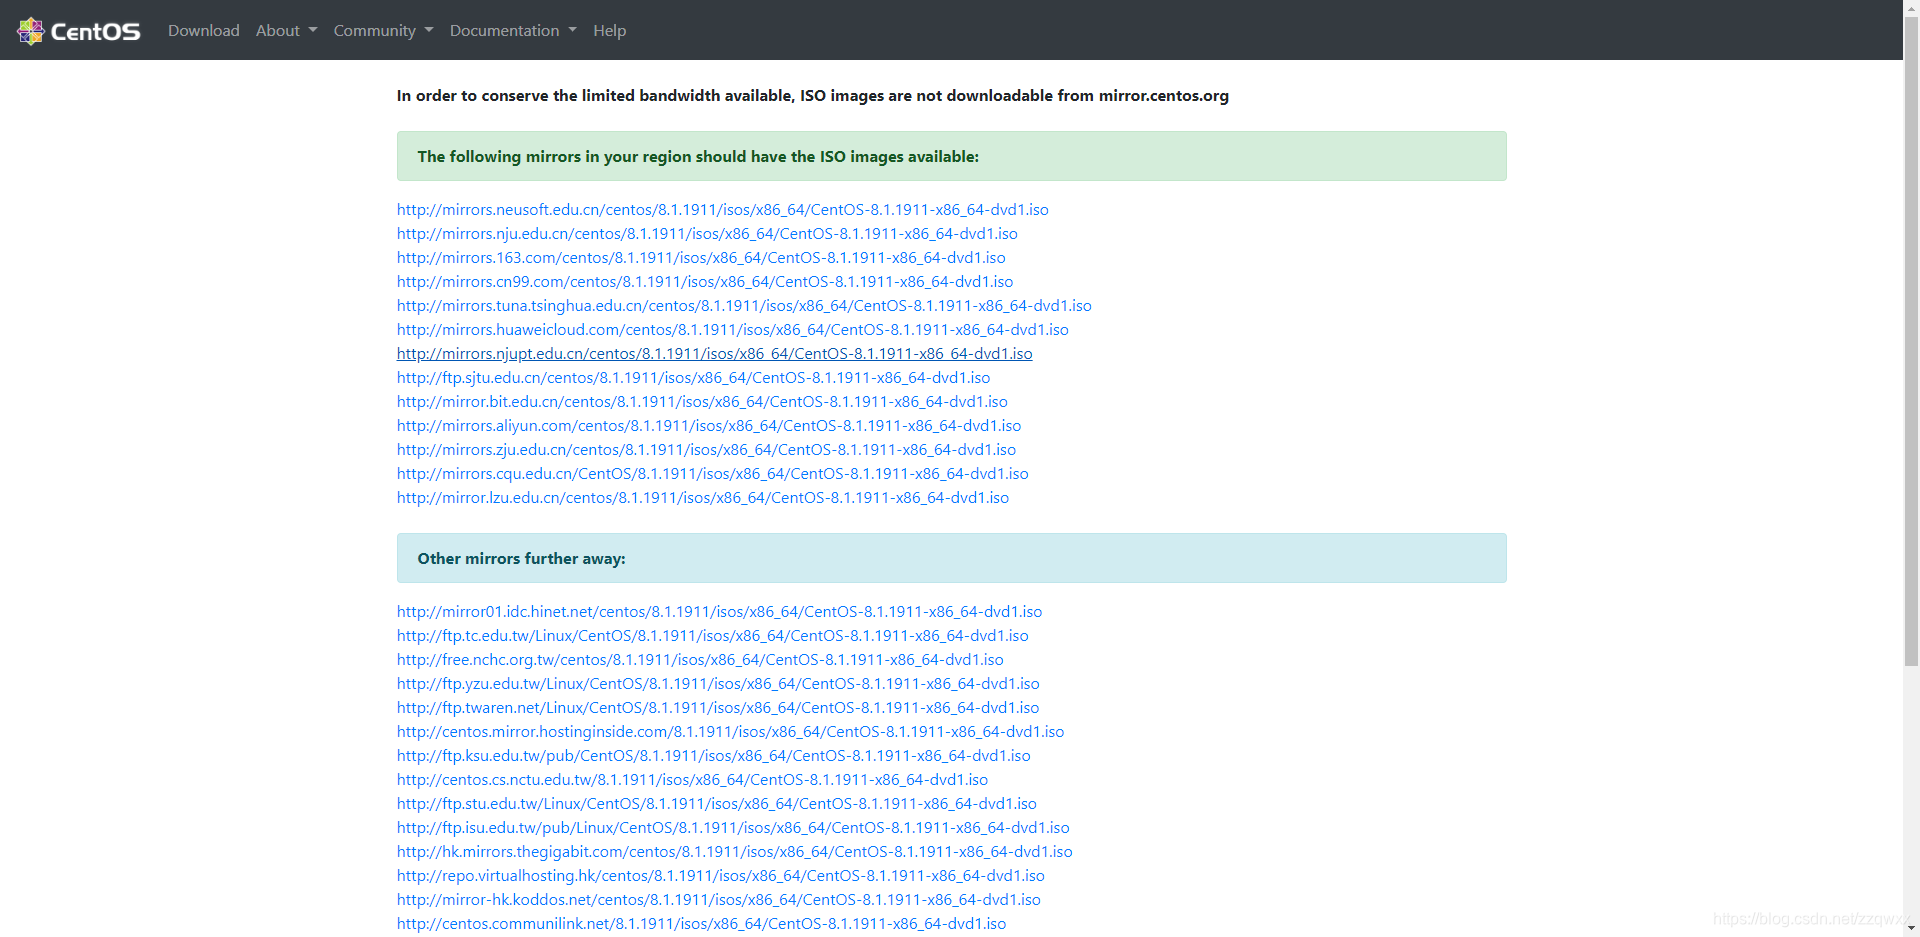Image resolution: width=1920 pixels, height=937 pixels.
Task: Open the ftp.ksu.edu.tw ISO link
Action: point(713,756)
